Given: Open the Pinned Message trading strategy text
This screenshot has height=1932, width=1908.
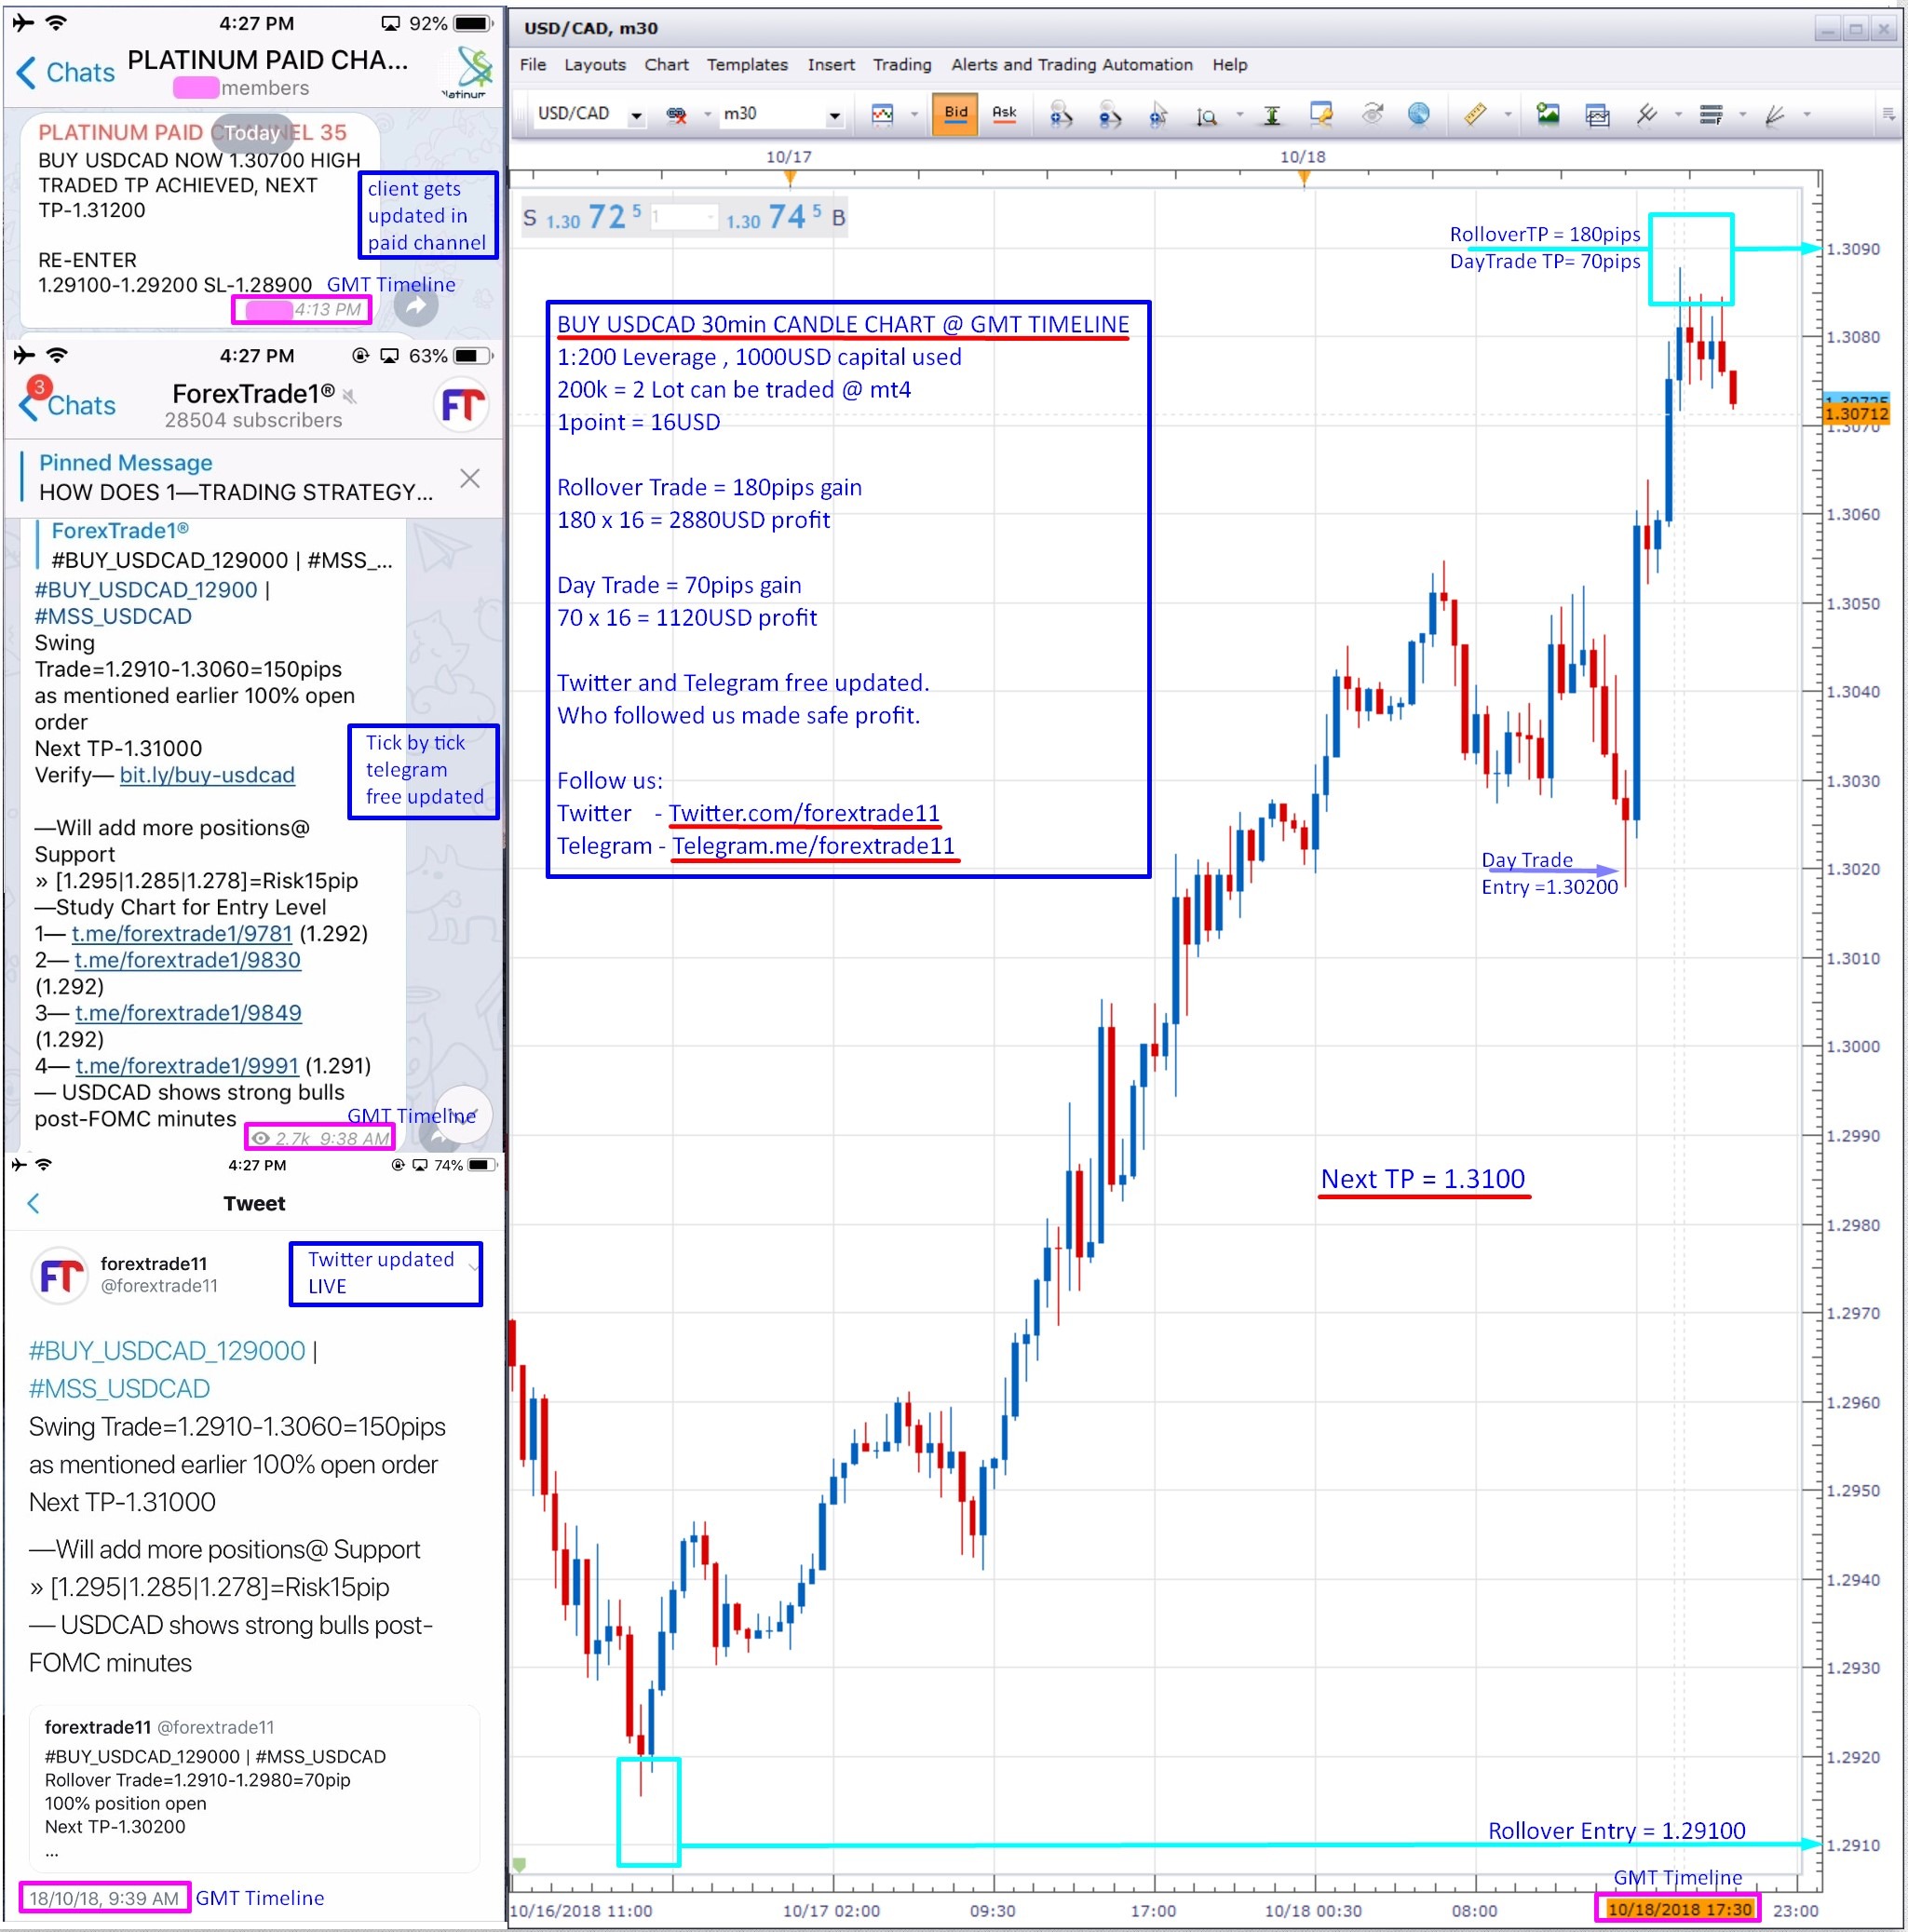Looking at the screenshot, I should (x=236, y=492).
